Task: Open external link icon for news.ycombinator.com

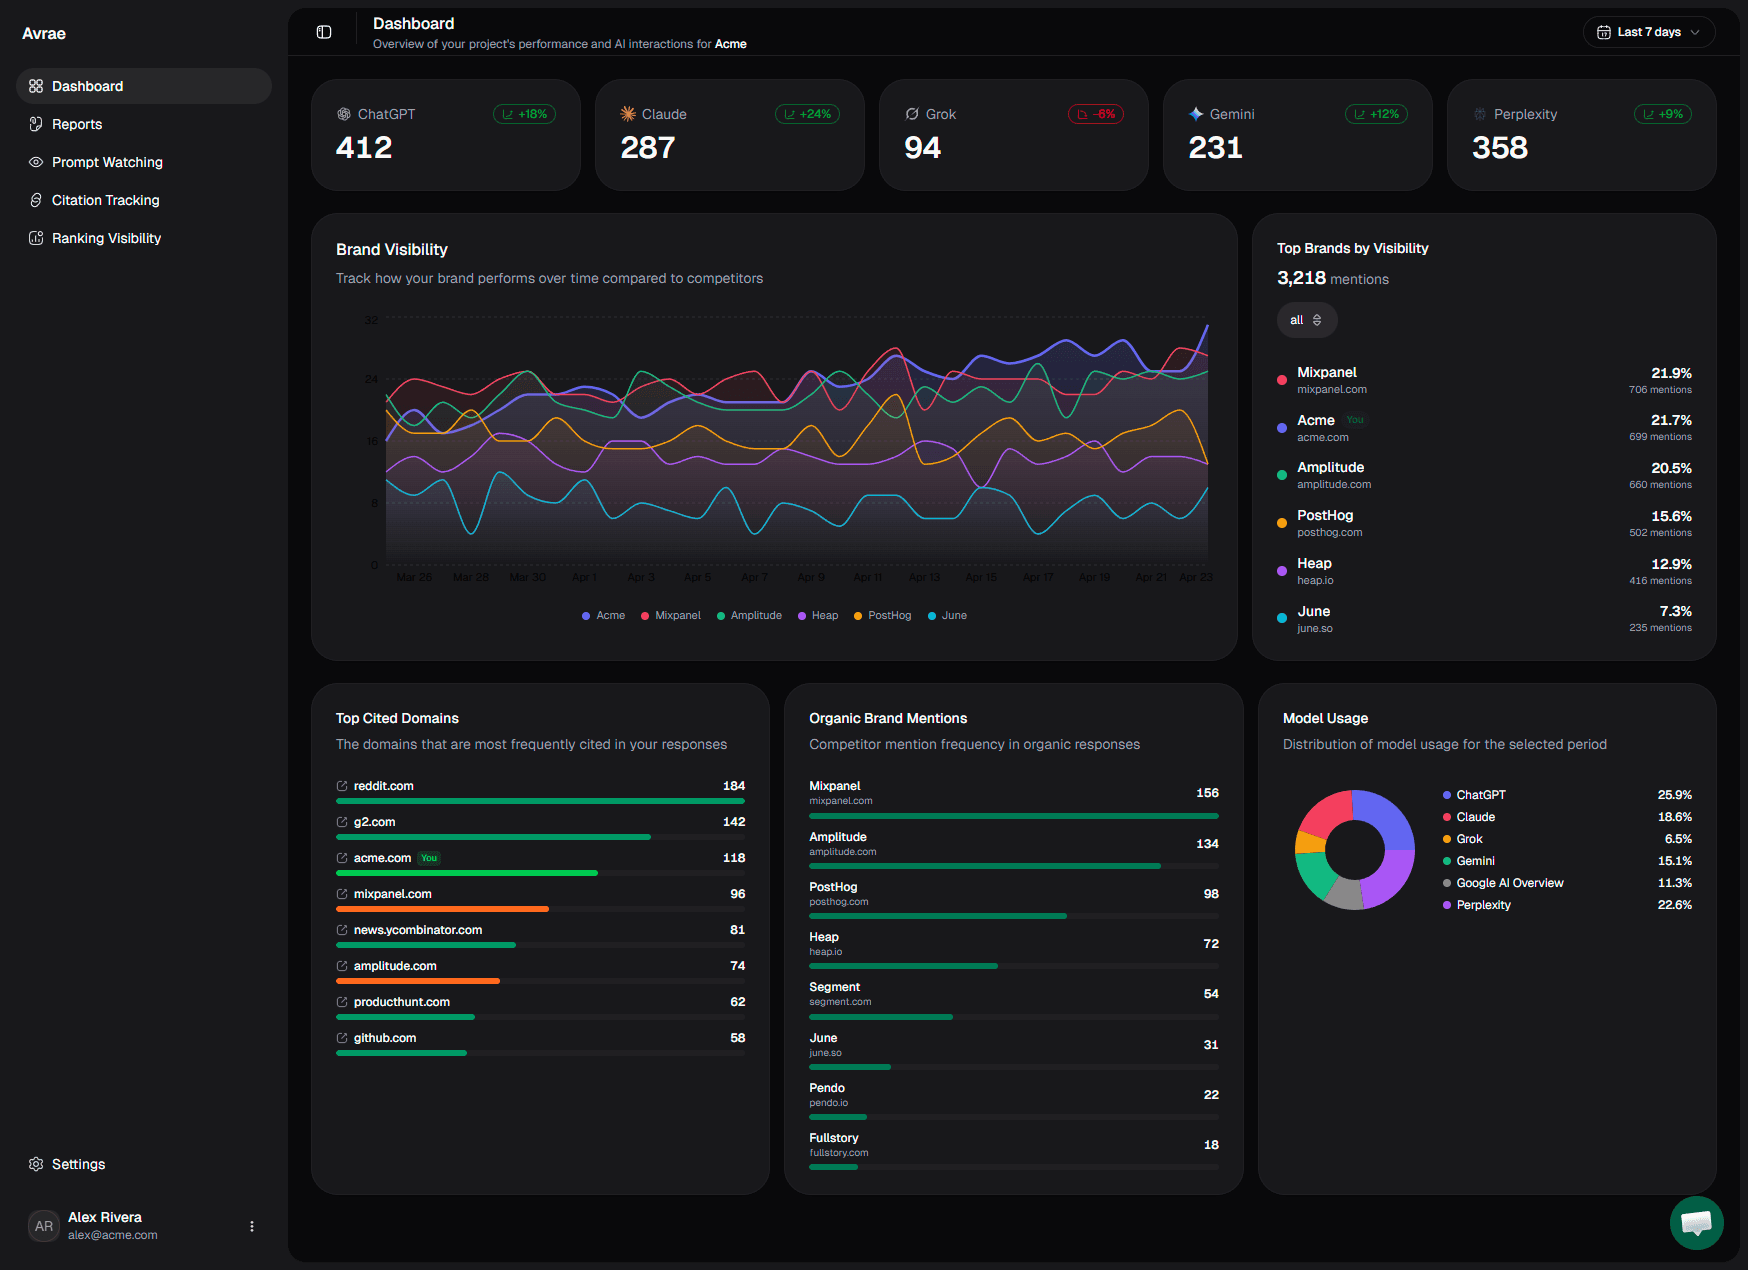Action: pos(342,930)
